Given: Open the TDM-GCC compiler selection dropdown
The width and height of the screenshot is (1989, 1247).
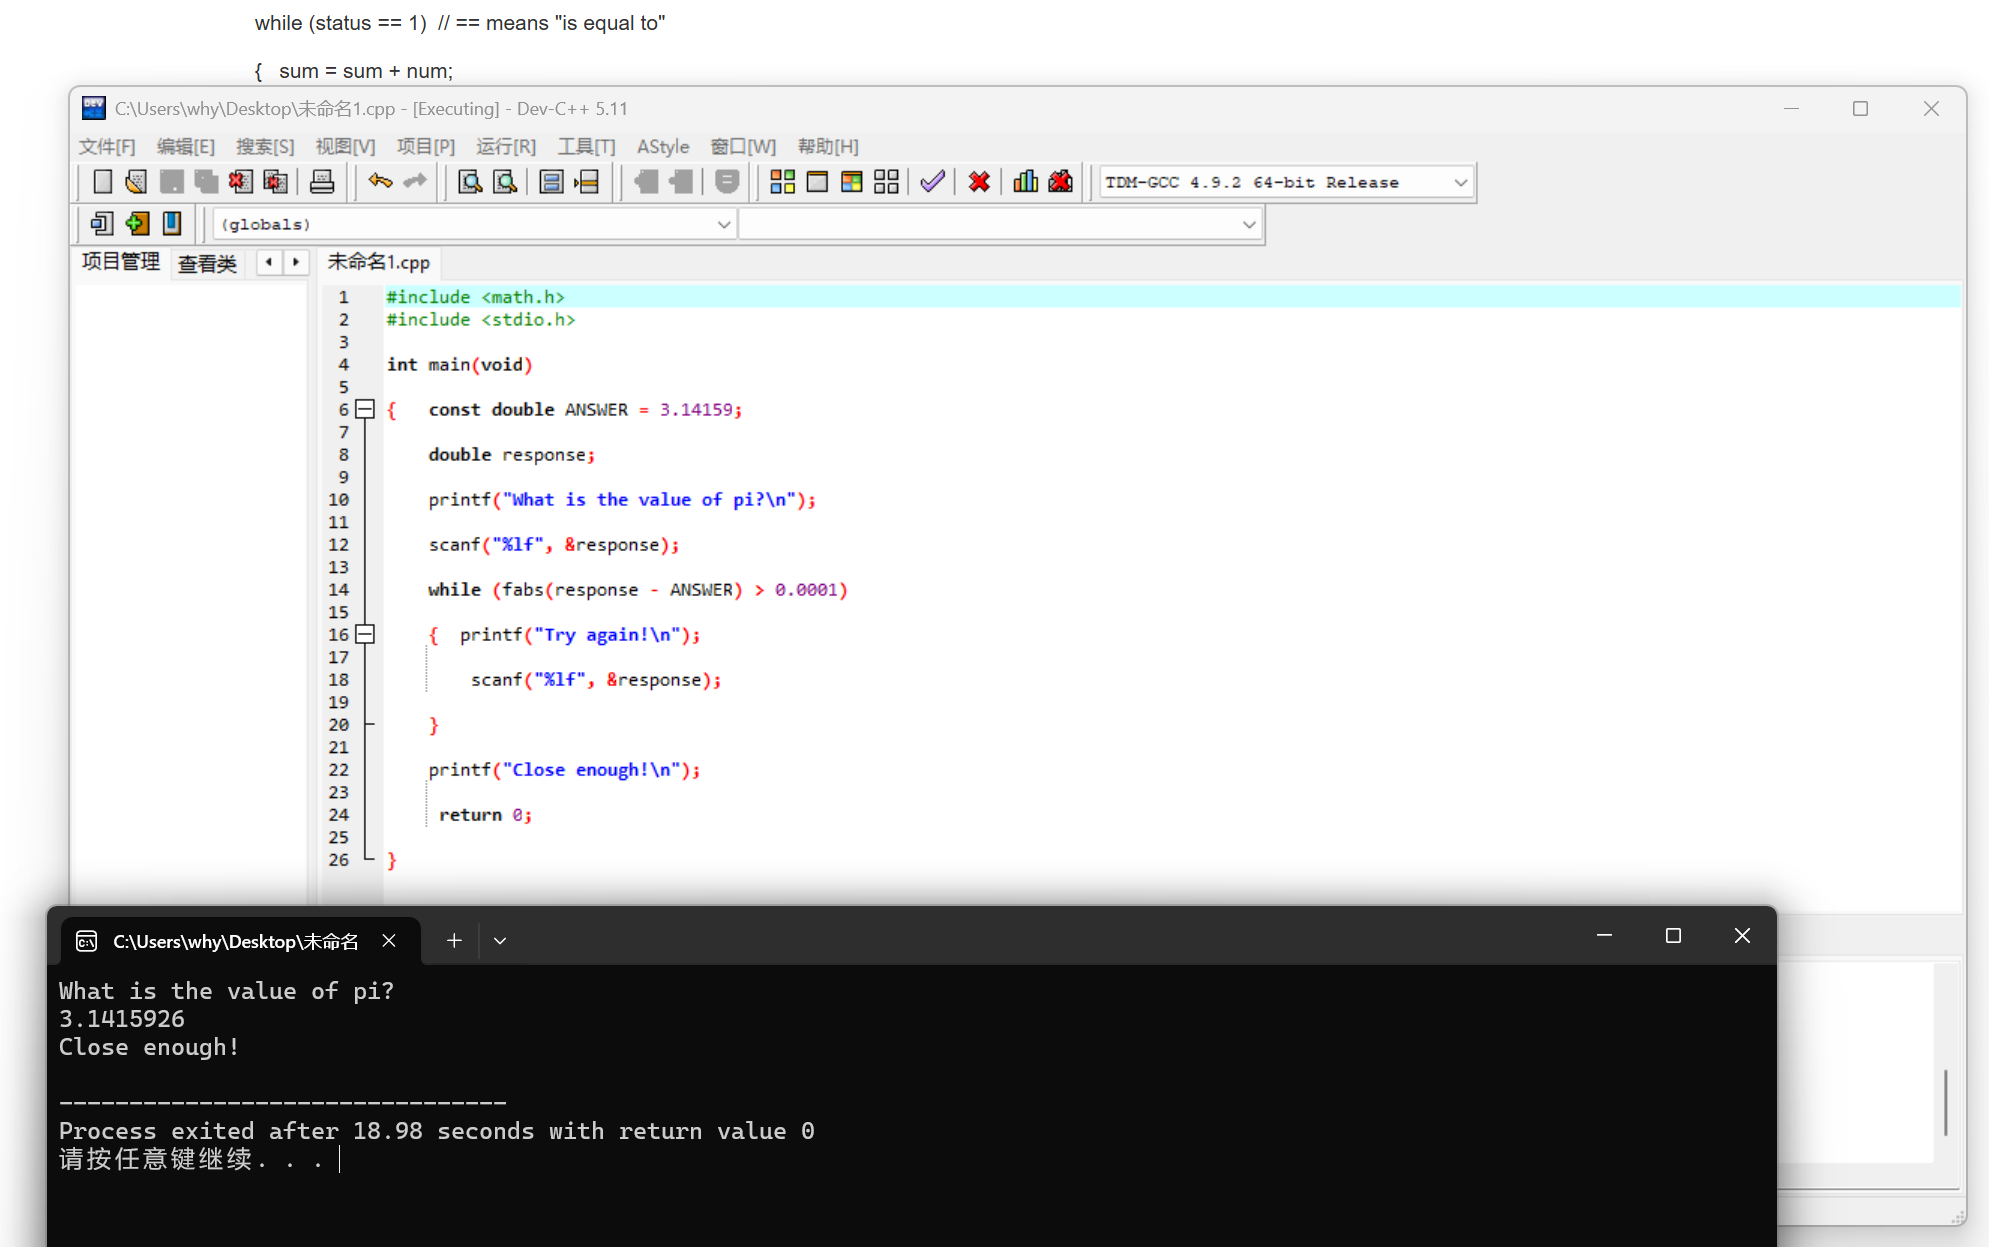Looking at the screenshot, I should click(x=1460, y=182).
